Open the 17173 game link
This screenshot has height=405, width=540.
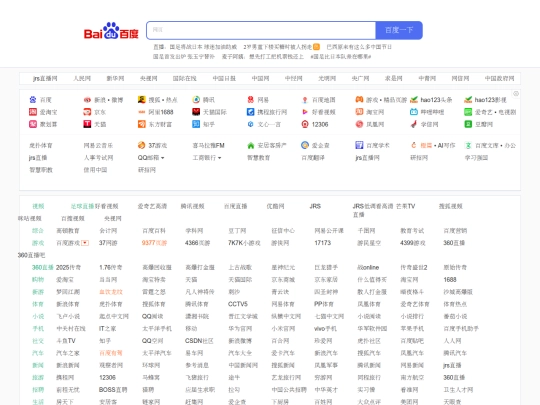(322, 243)
